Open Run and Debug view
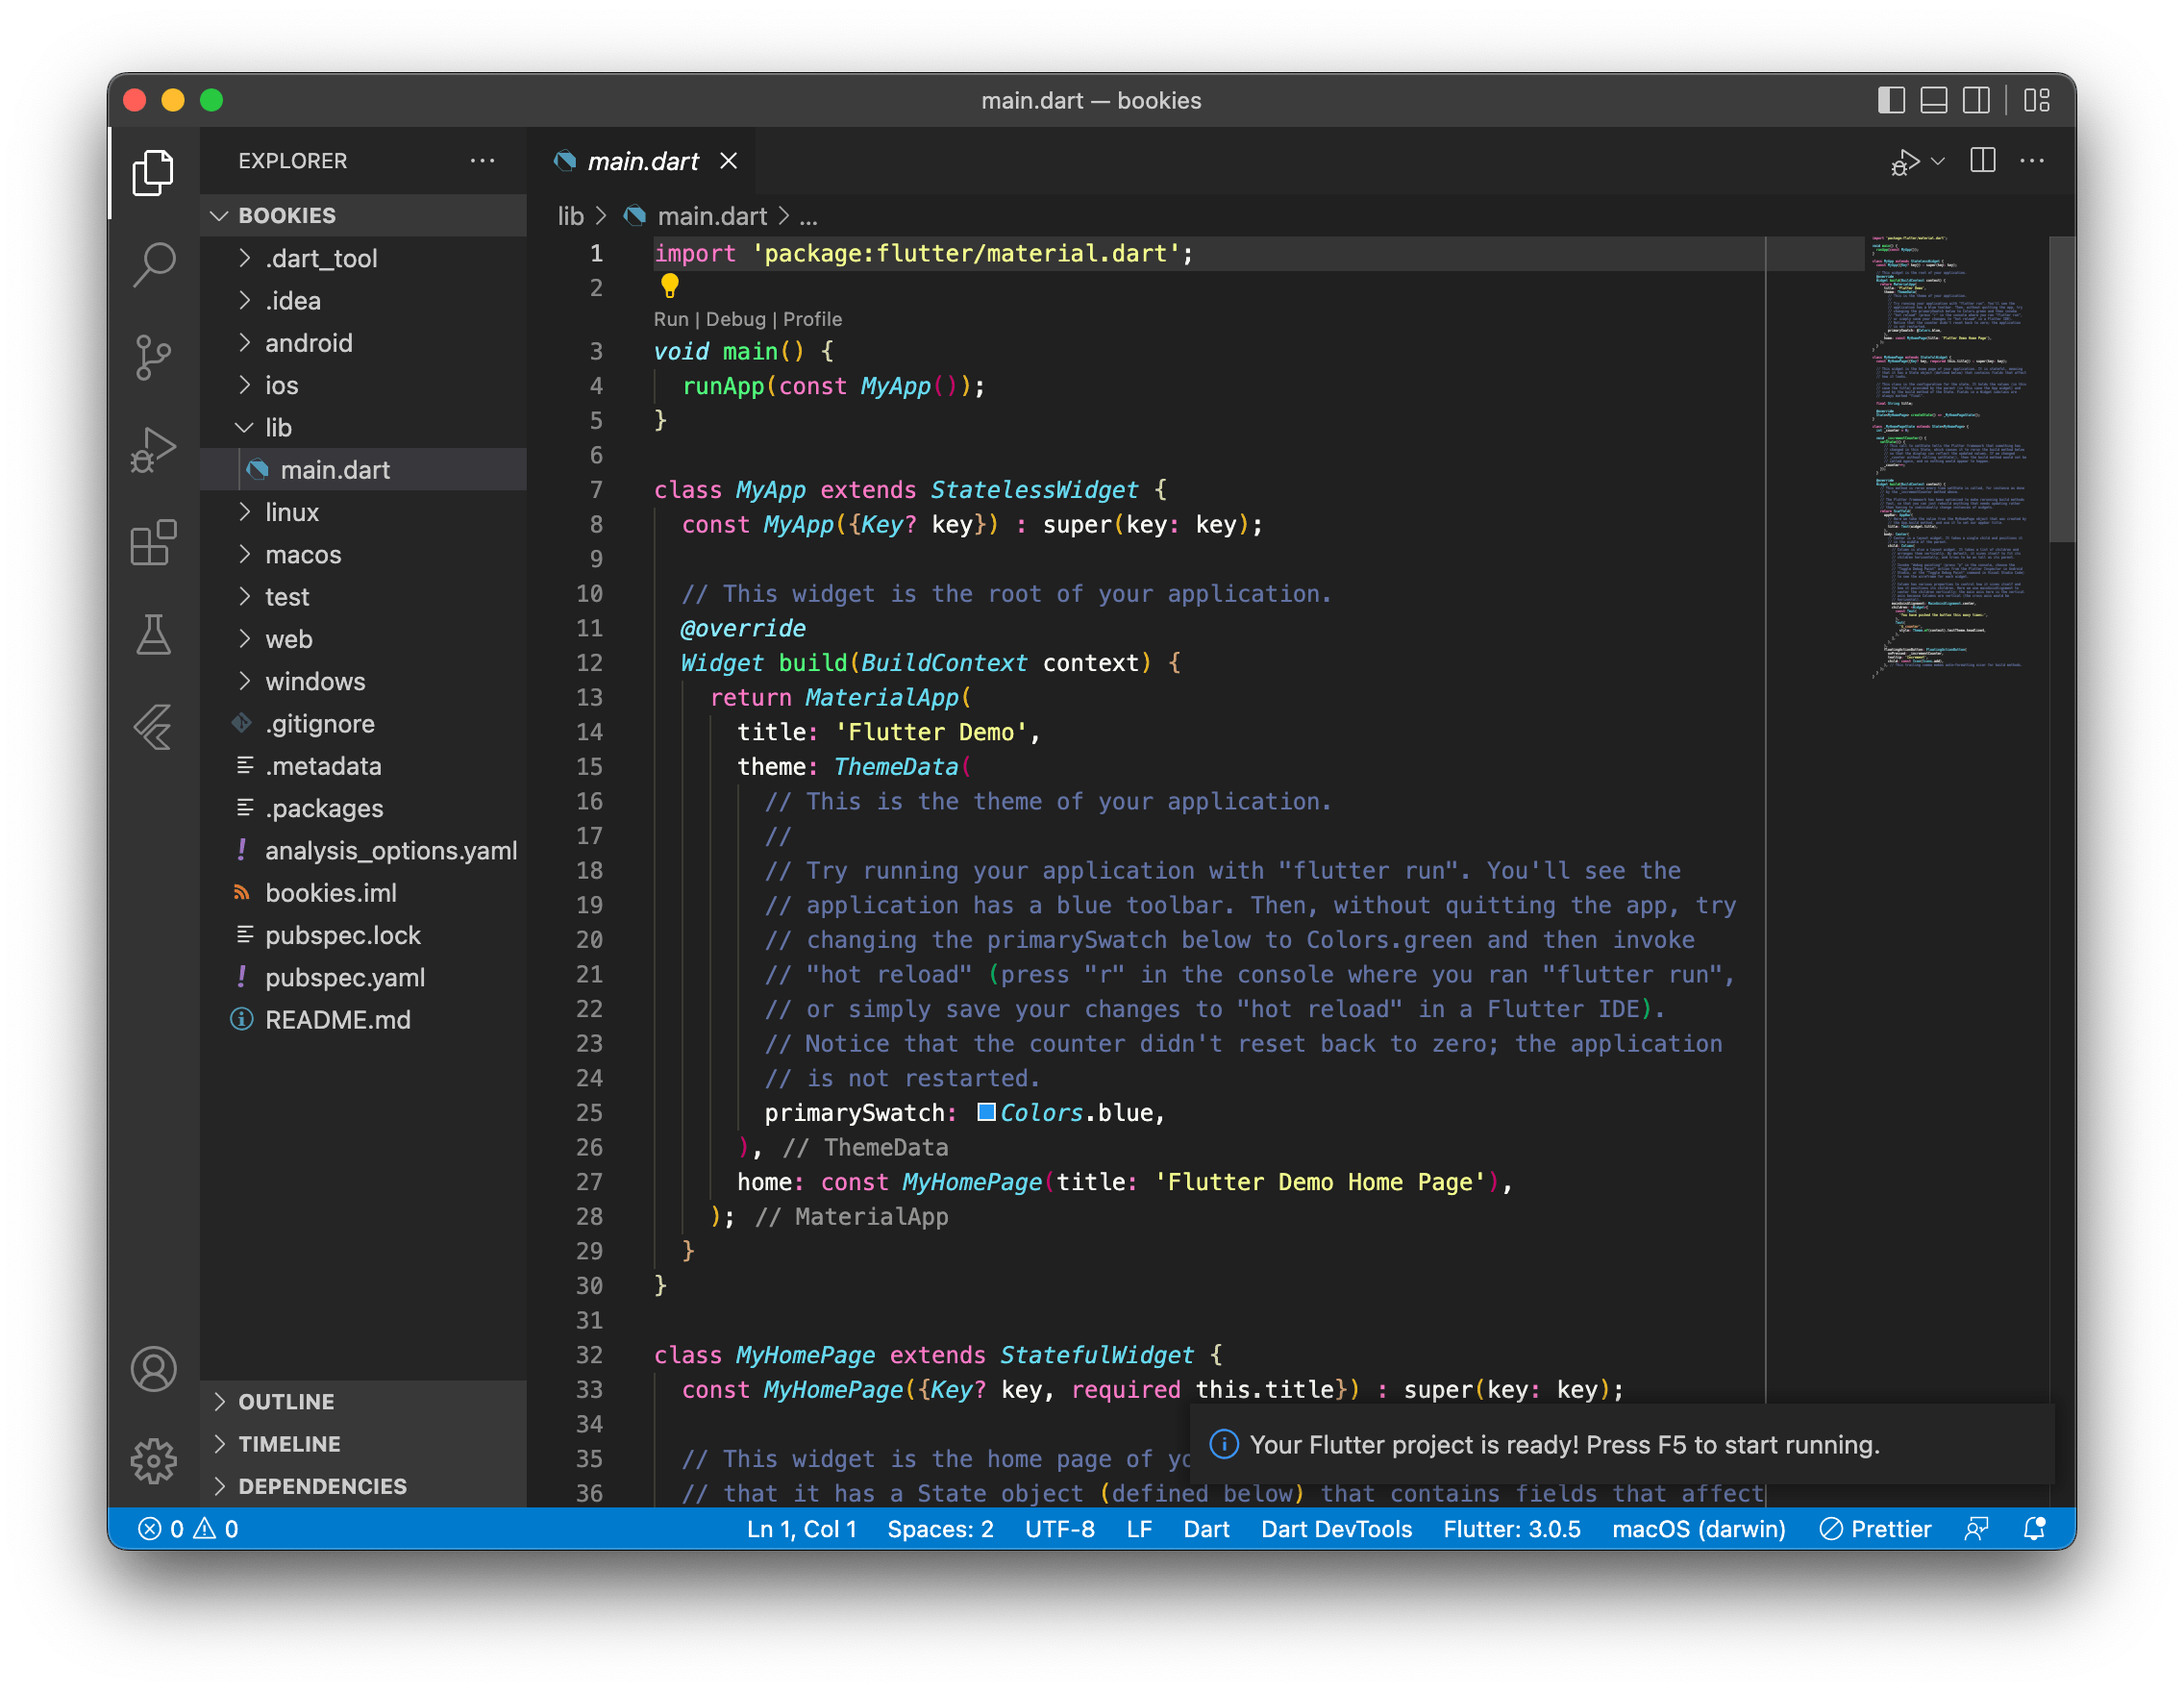Image resolution: width=2184 pixels, height=1692 pixels. pos(153,450)
